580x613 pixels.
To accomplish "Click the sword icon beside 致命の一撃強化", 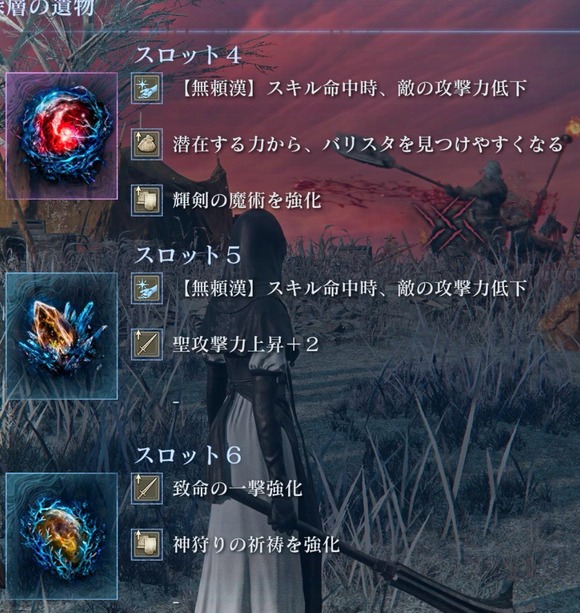I will click(x=147, y=489).
